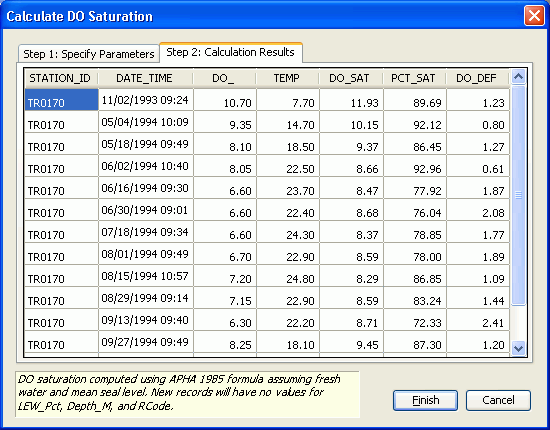Sort by the DATE_TIME column header
This screenshot has width=550, height=430.
pyautogui.click(x=145, y=78)
